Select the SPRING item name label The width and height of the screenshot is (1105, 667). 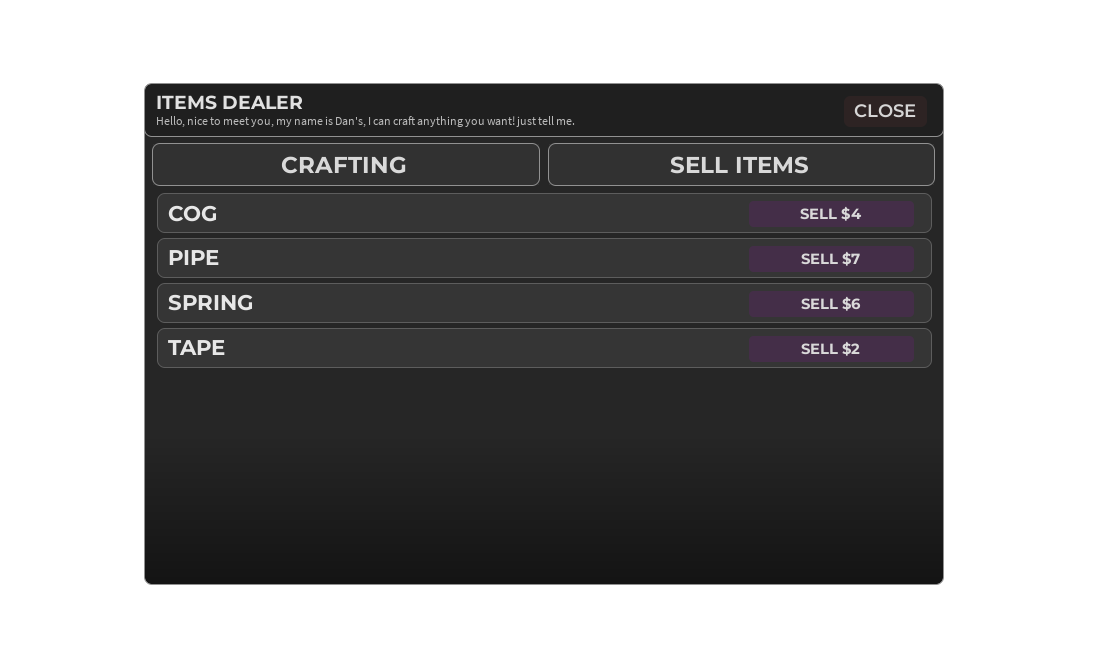(210, 303)
